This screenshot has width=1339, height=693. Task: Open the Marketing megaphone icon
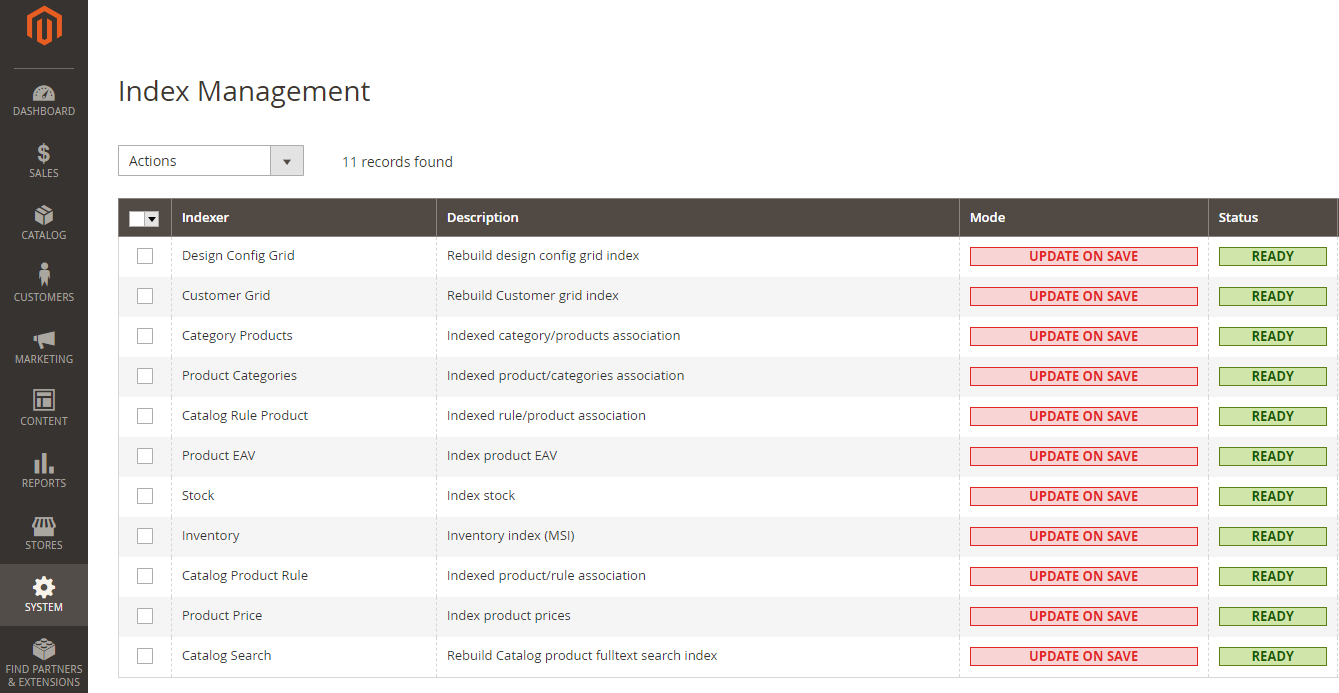pyautogui.click(x=43, y=347)
